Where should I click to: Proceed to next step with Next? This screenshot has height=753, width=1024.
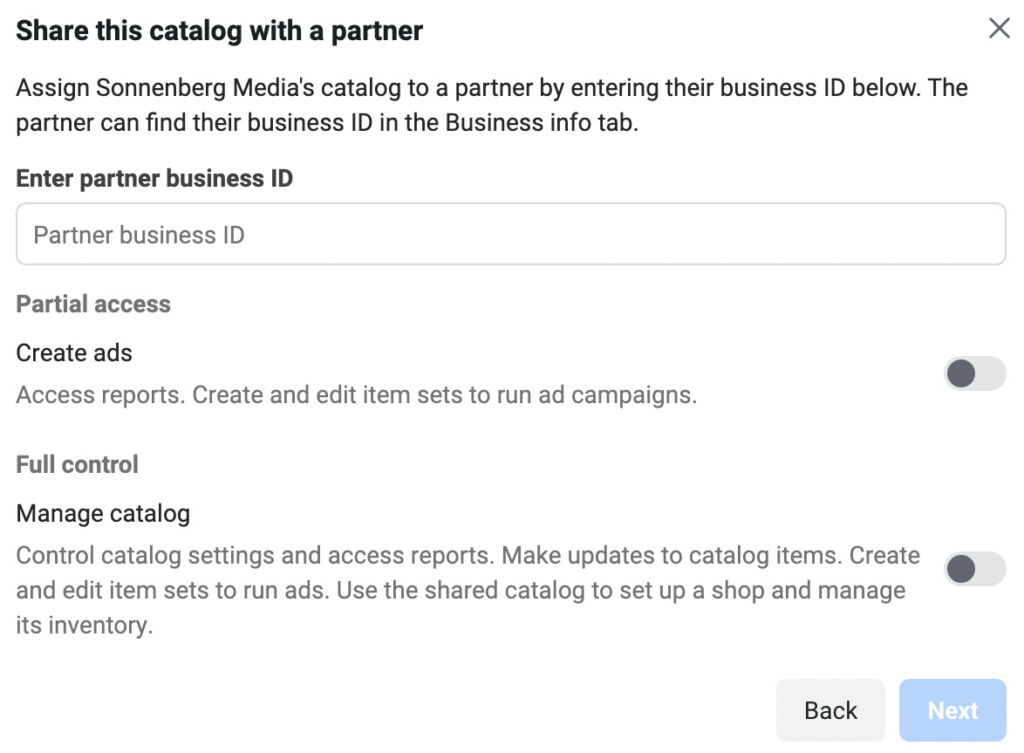tap(952, 710)
